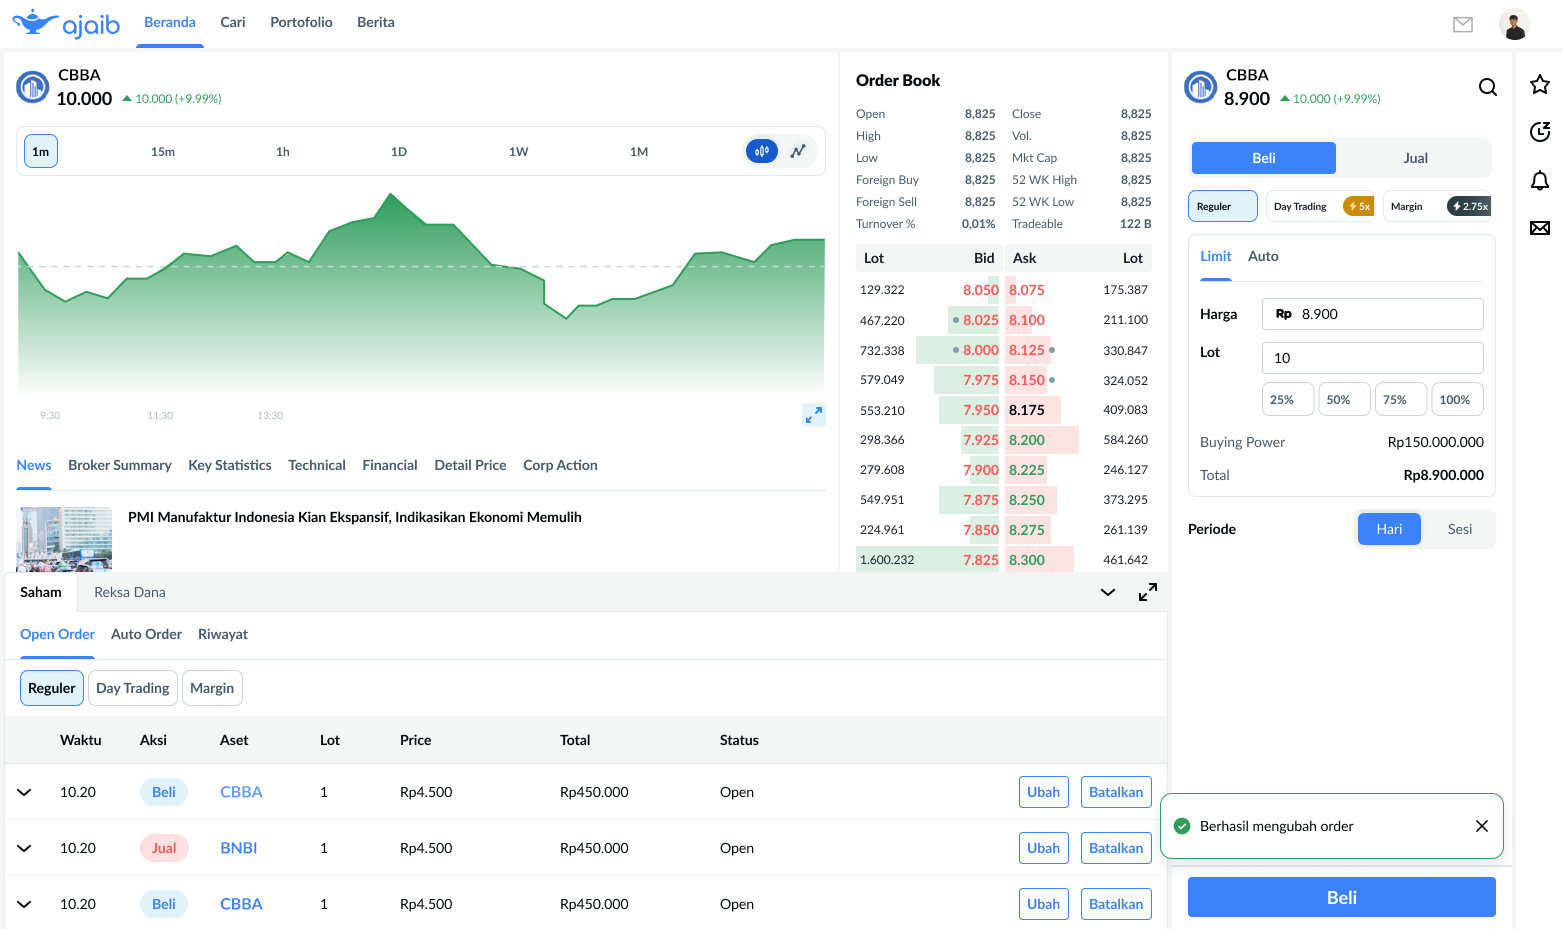Switch order form to Jual
Viewport: 1563px width, 929px height.
pos(1415,158)
